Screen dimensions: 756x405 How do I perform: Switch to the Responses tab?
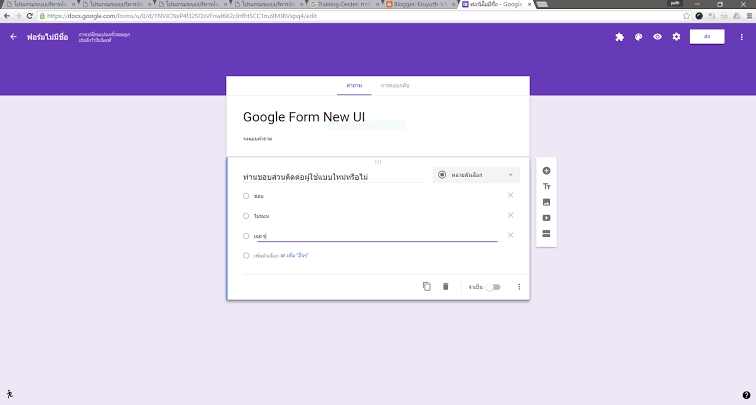(x=395, y=85)
